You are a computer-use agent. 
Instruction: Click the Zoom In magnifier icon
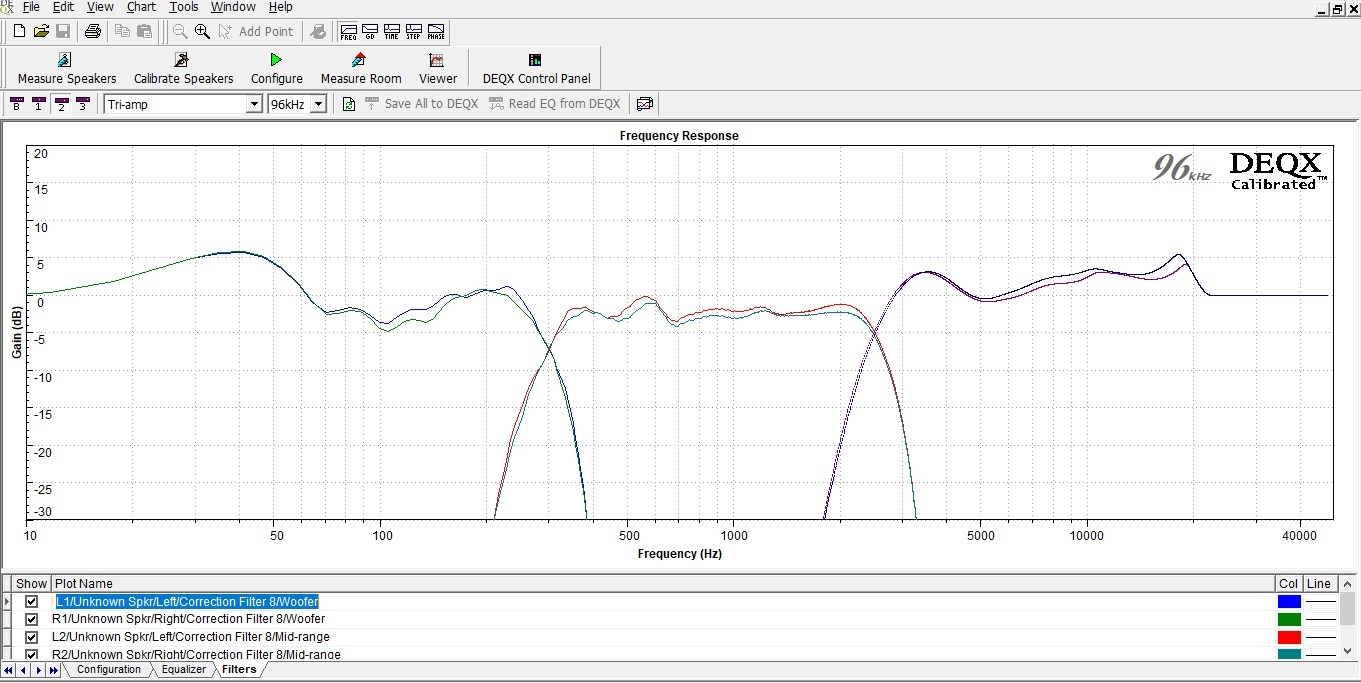[x=202, y=31]
